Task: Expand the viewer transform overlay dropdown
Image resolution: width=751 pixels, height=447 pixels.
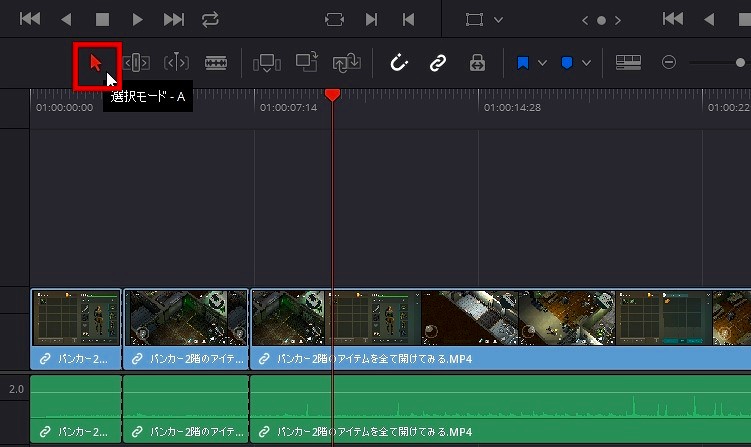Action: (x=499, y=19)
